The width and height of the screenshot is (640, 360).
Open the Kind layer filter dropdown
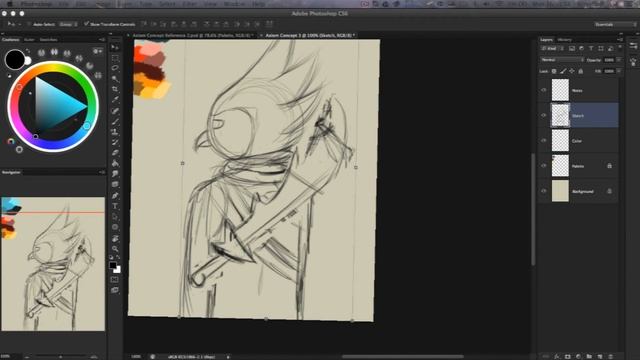(553, 49)
